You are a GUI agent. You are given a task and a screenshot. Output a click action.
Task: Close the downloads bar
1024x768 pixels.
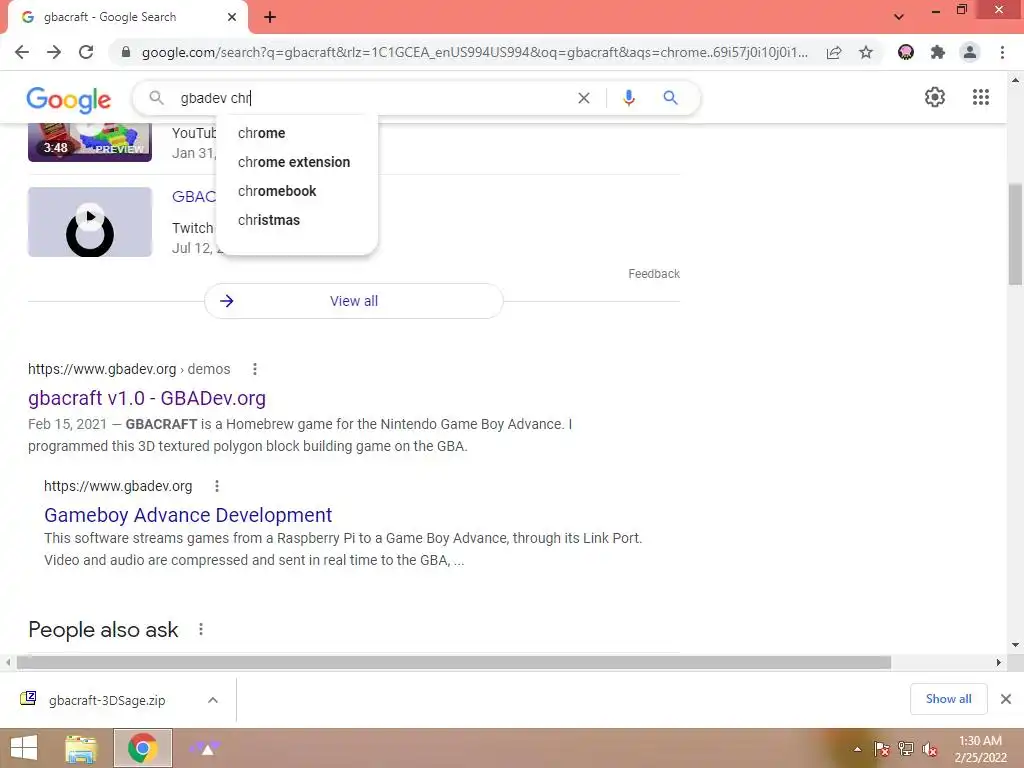1006,699
